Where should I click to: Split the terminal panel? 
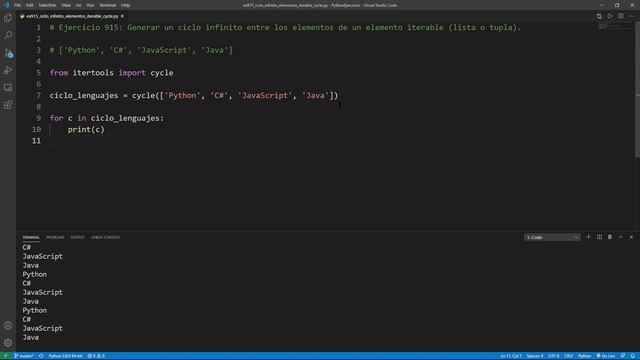pyautogui.click(x=599, y=237)
